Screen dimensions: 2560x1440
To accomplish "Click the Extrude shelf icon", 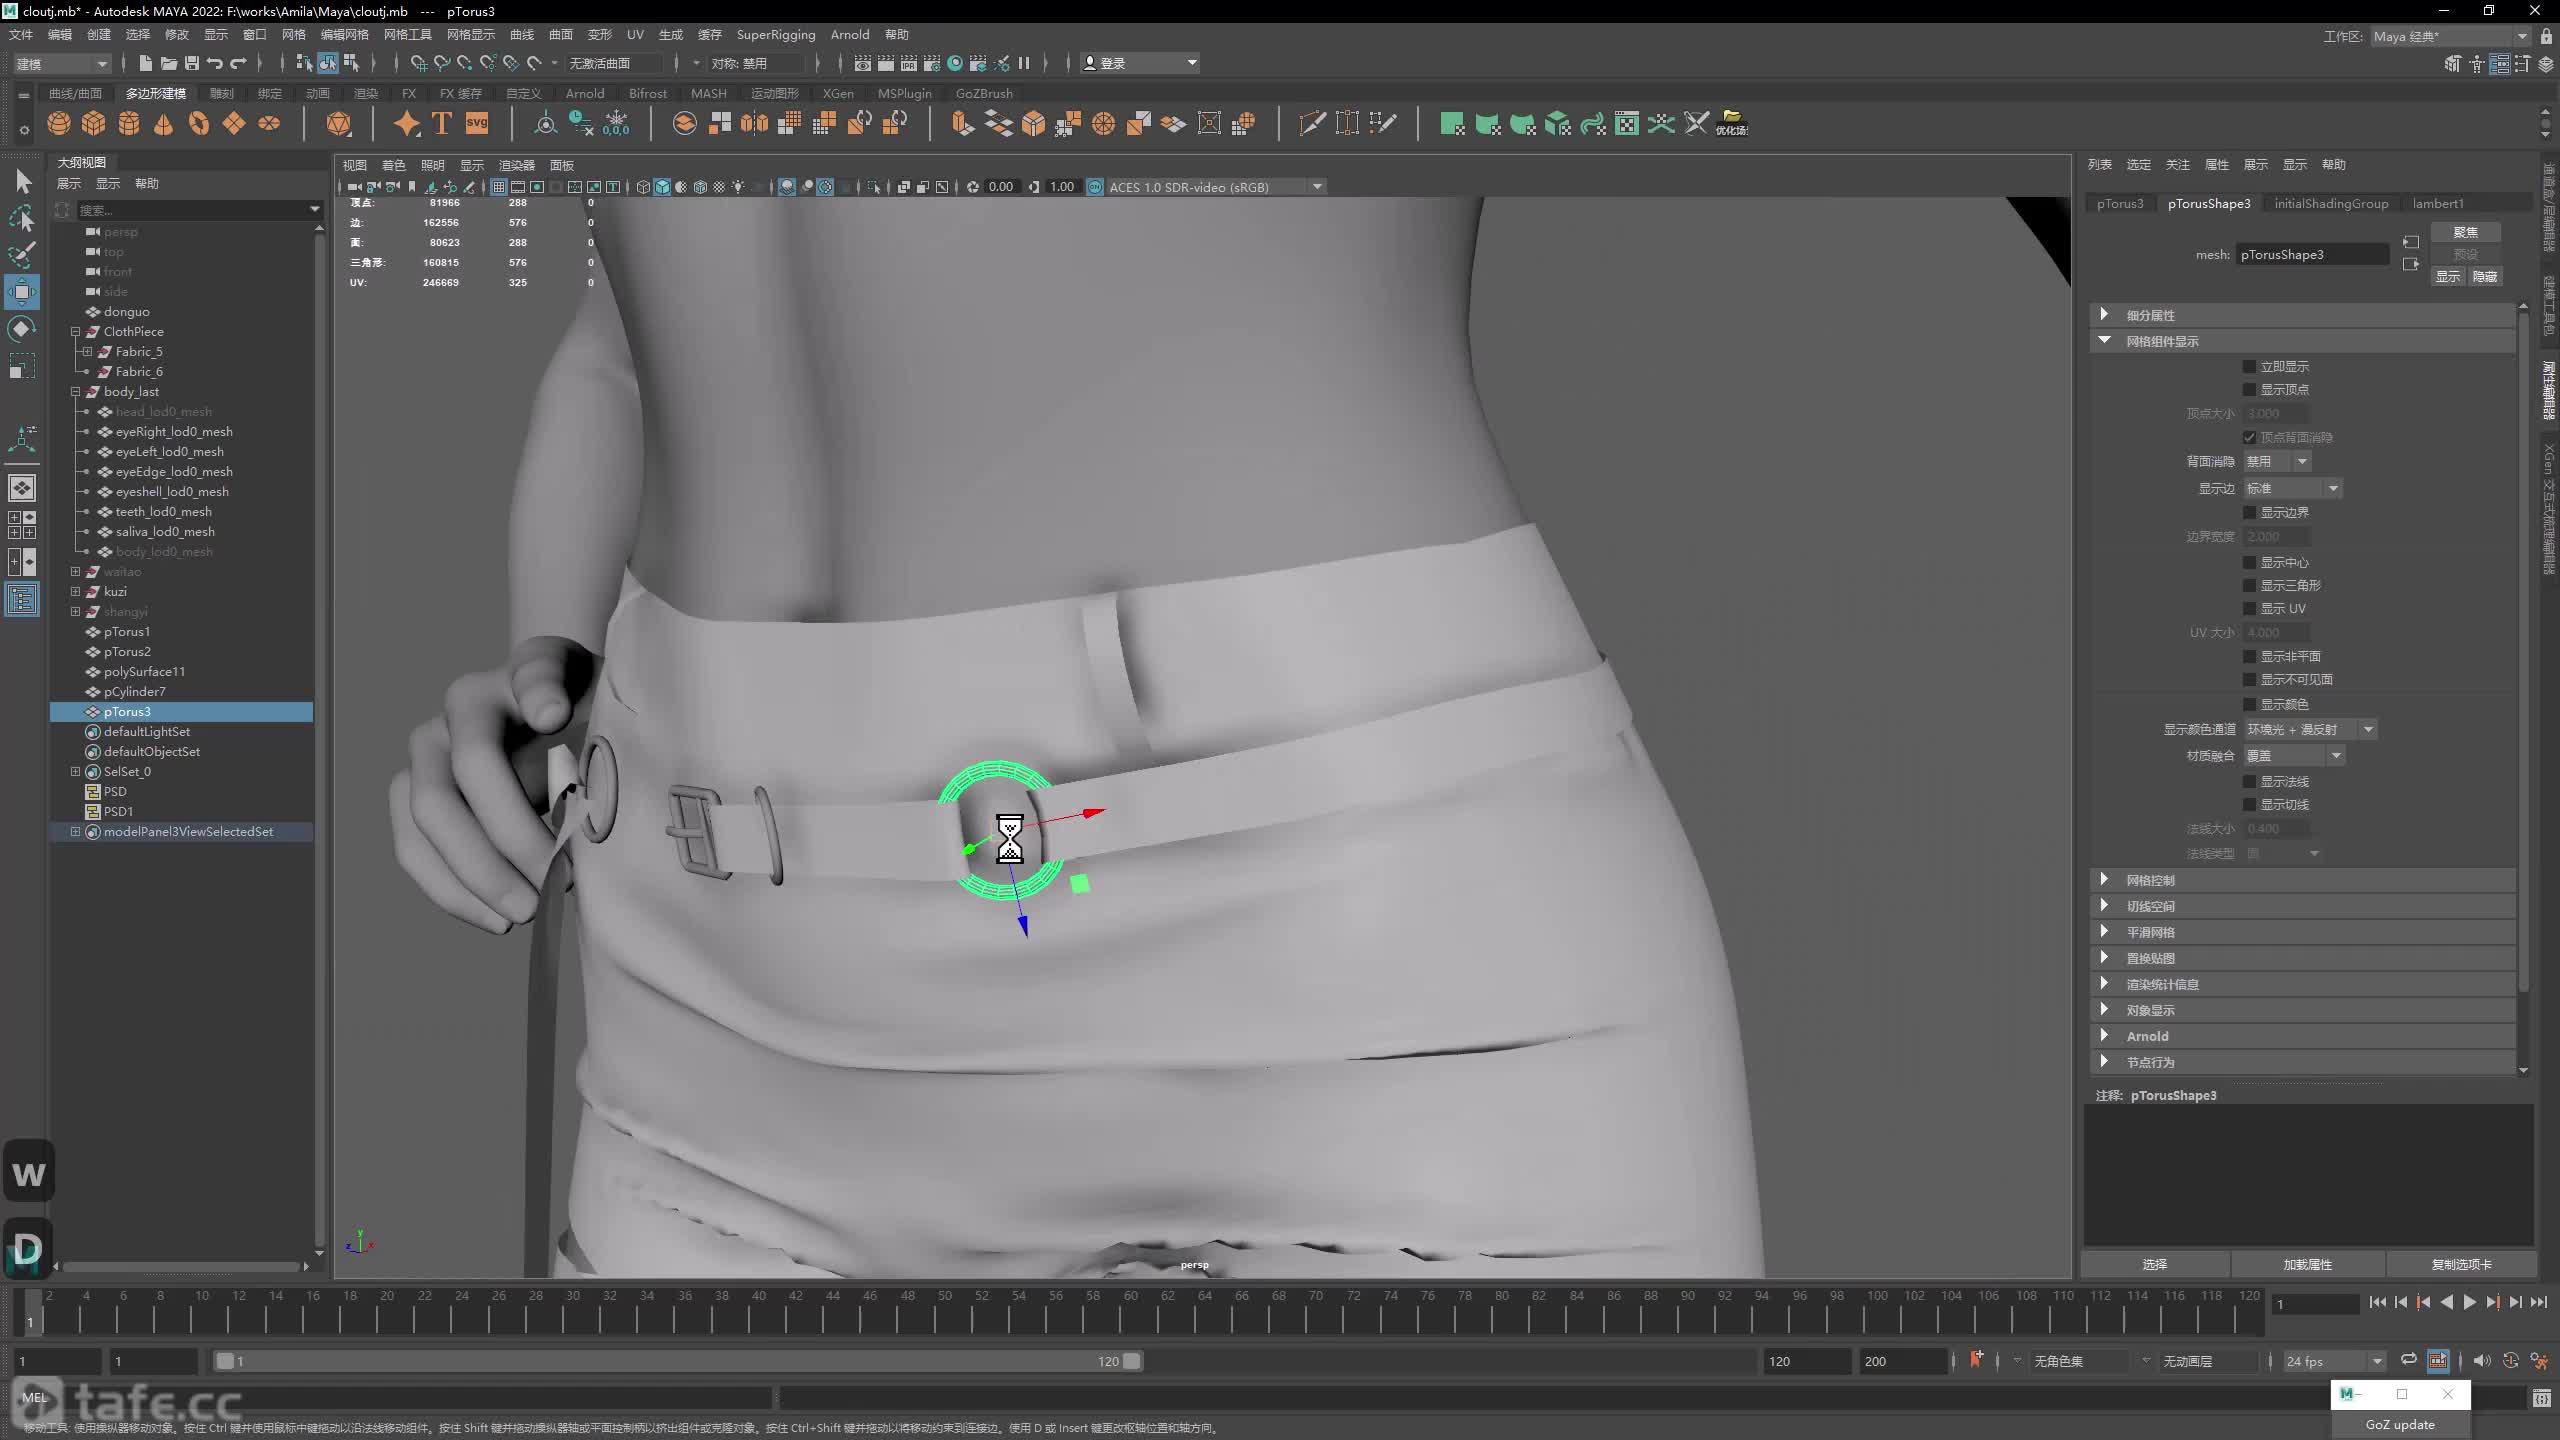I will pyautogui.click(x=962, y=124).
